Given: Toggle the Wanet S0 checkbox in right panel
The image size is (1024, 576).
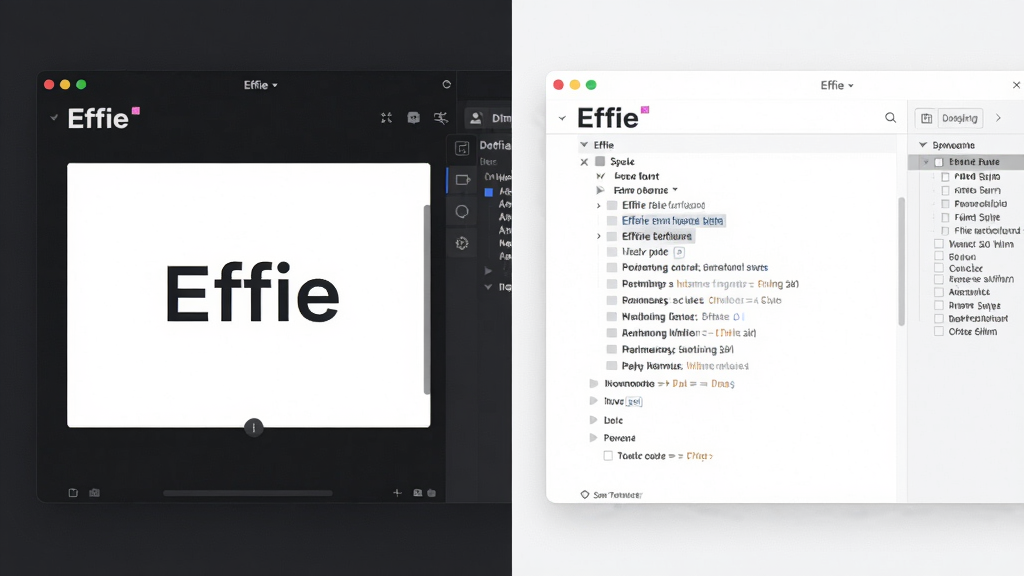Looking at the screenshot, I should (x=938, y=244).
